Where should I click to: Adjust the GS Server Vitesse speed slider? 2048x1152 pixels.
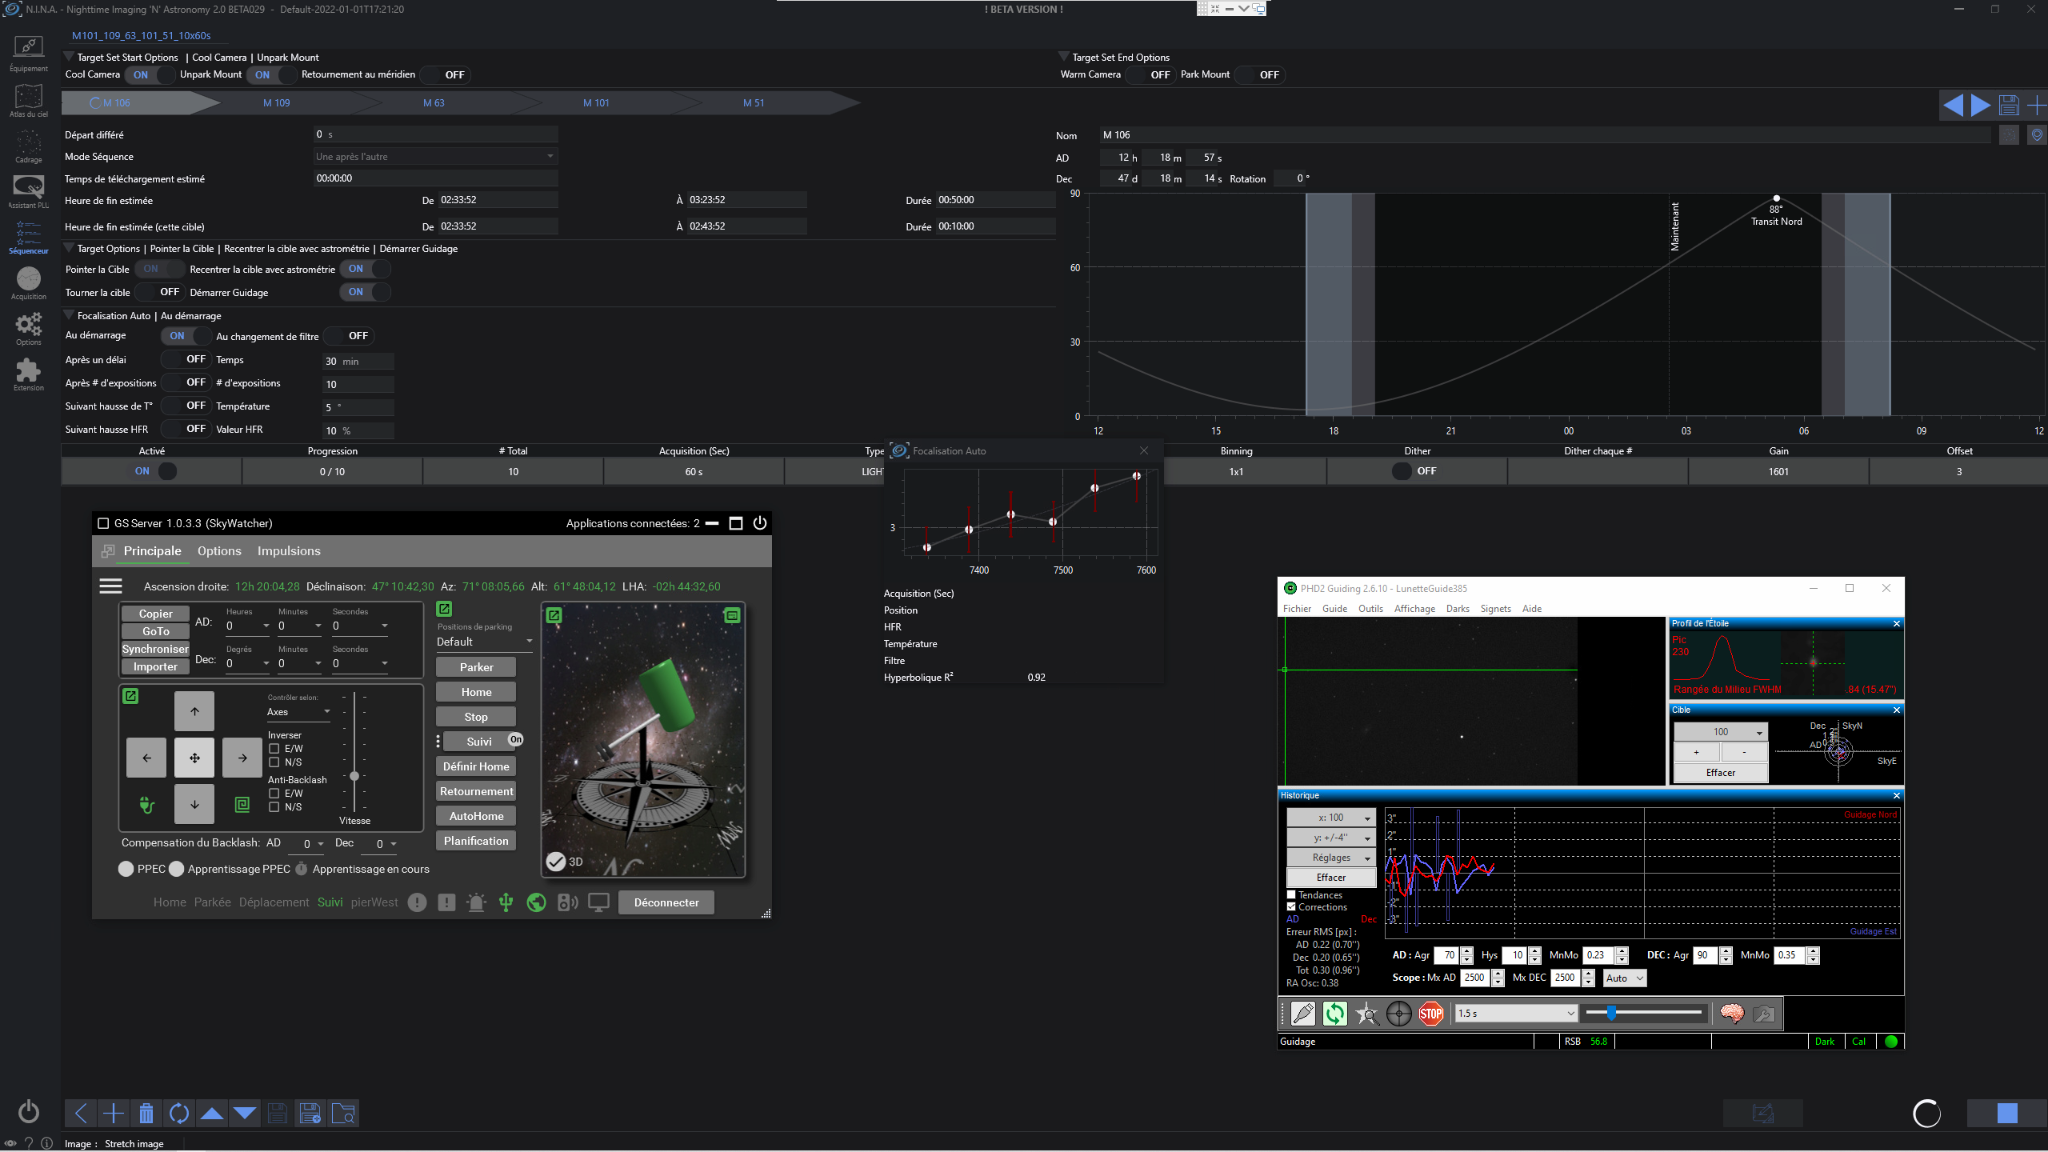(x=354, y=776)
